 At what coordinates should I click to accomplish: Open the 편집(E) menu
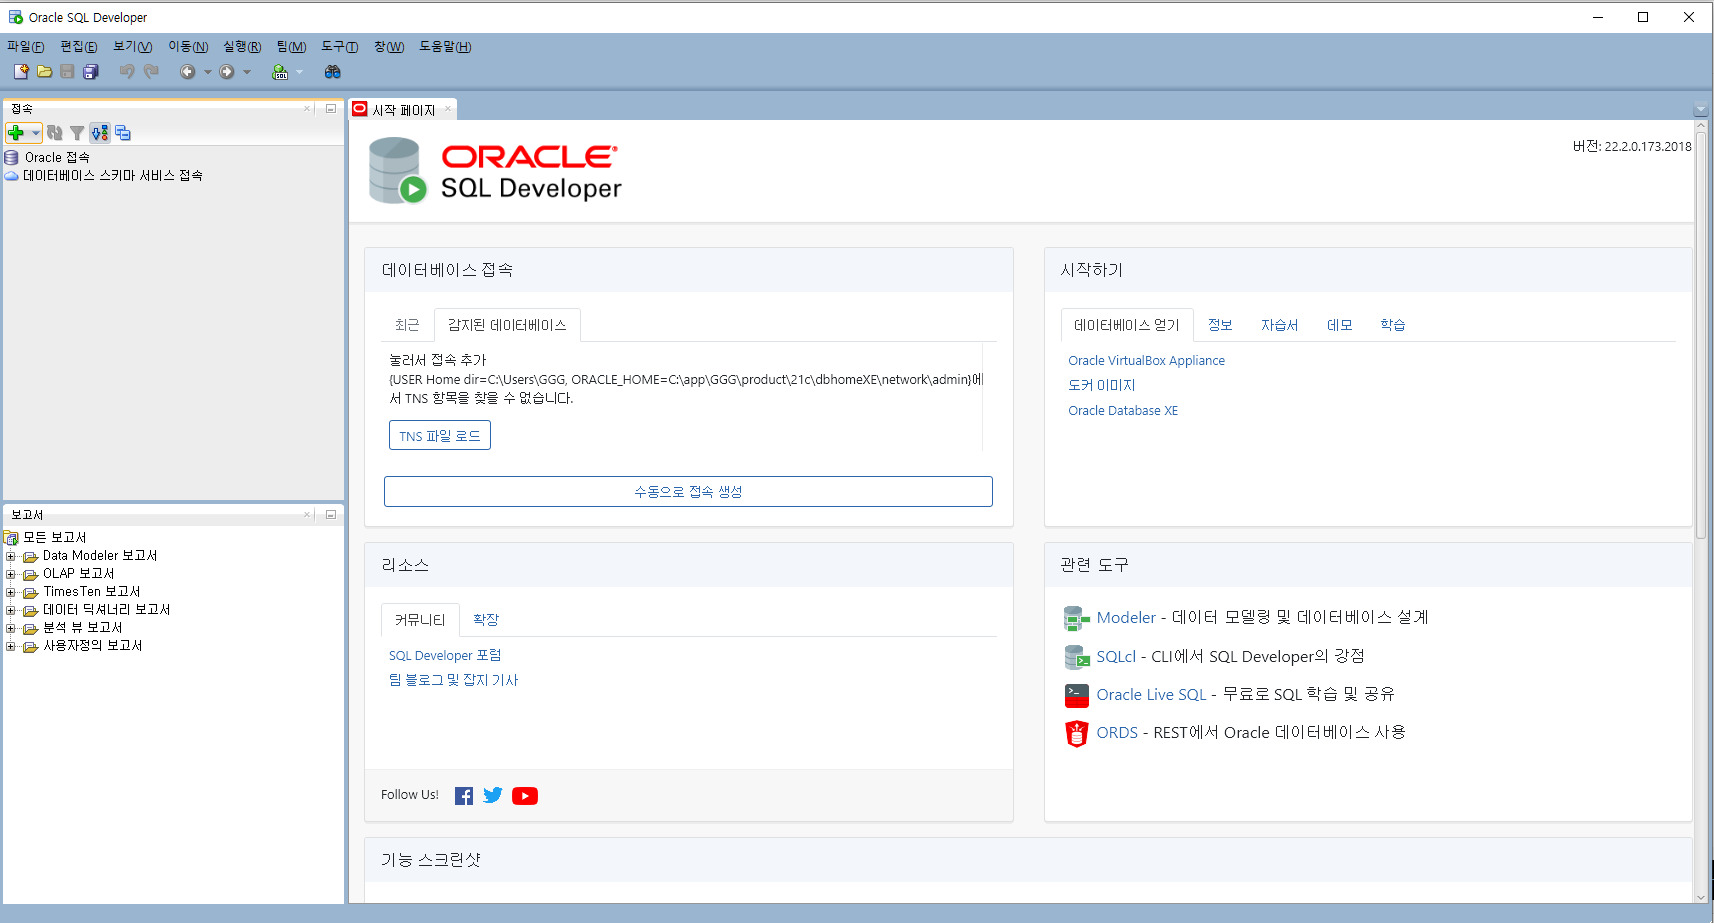(79, 46)
